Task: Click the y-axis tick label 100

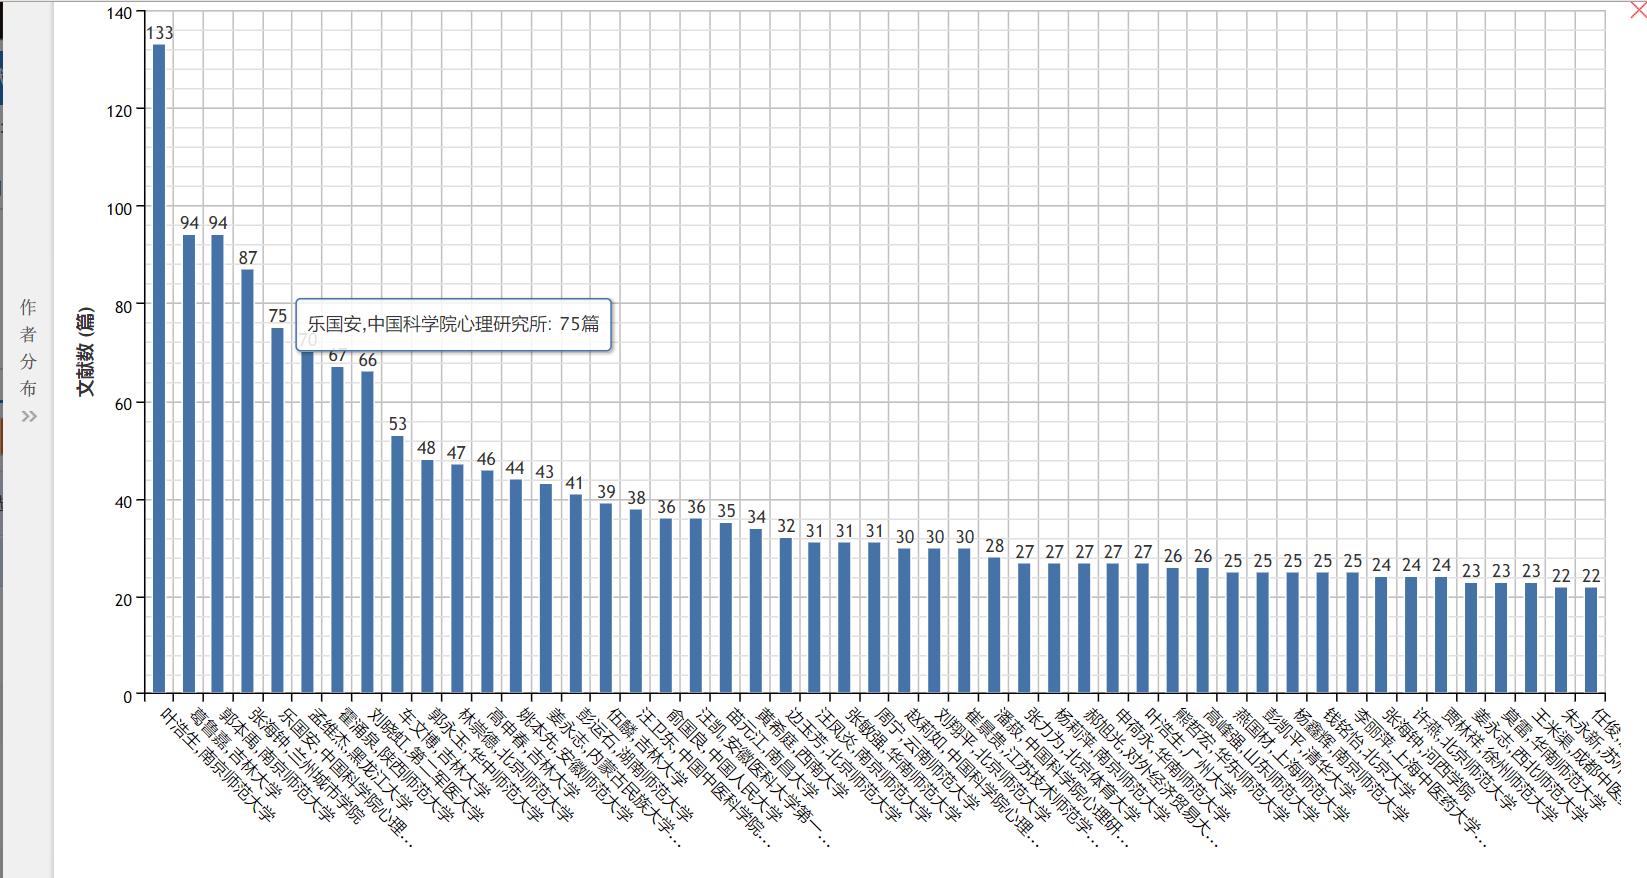Action: [x=119, y=209]
